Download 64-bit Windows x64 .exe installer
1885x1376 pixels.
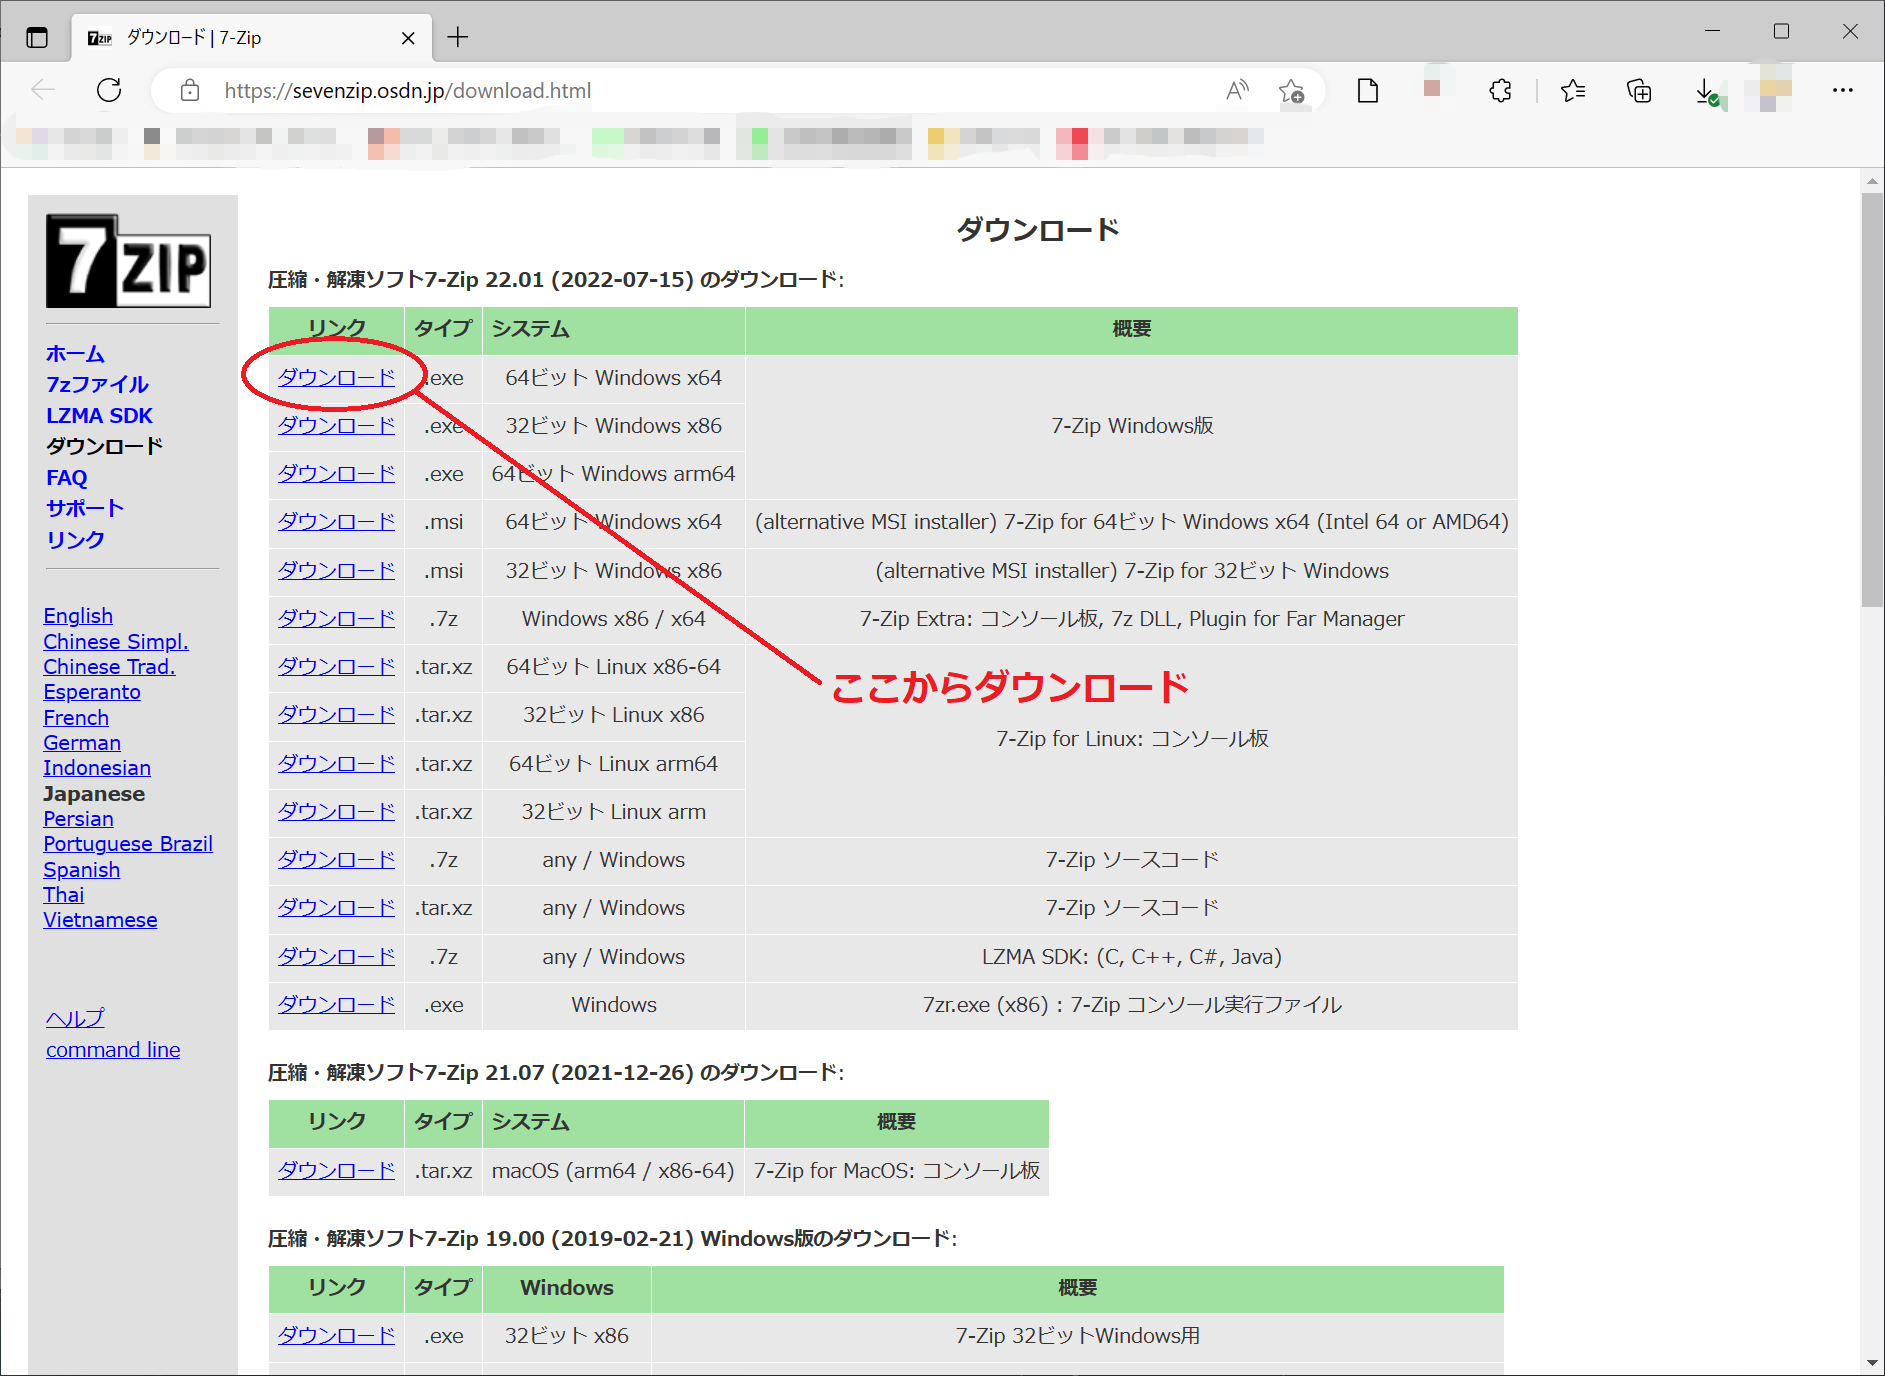point(336,377)
